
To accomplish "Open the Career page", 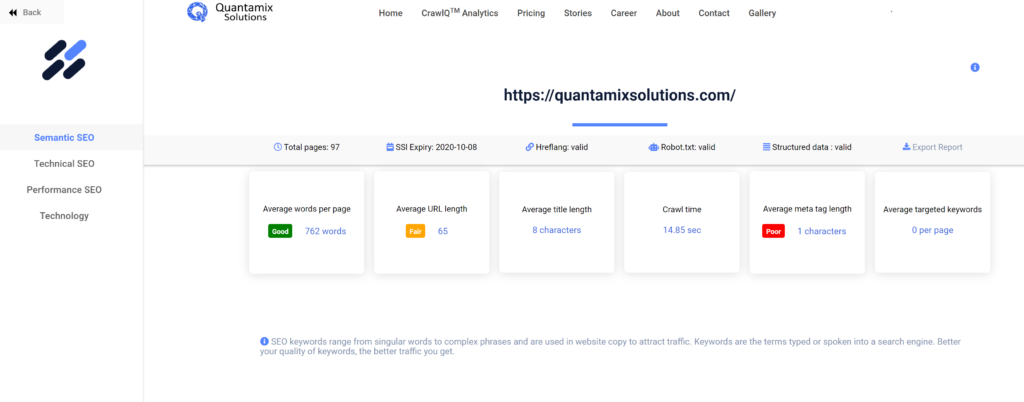I will (x=624, y=13).
